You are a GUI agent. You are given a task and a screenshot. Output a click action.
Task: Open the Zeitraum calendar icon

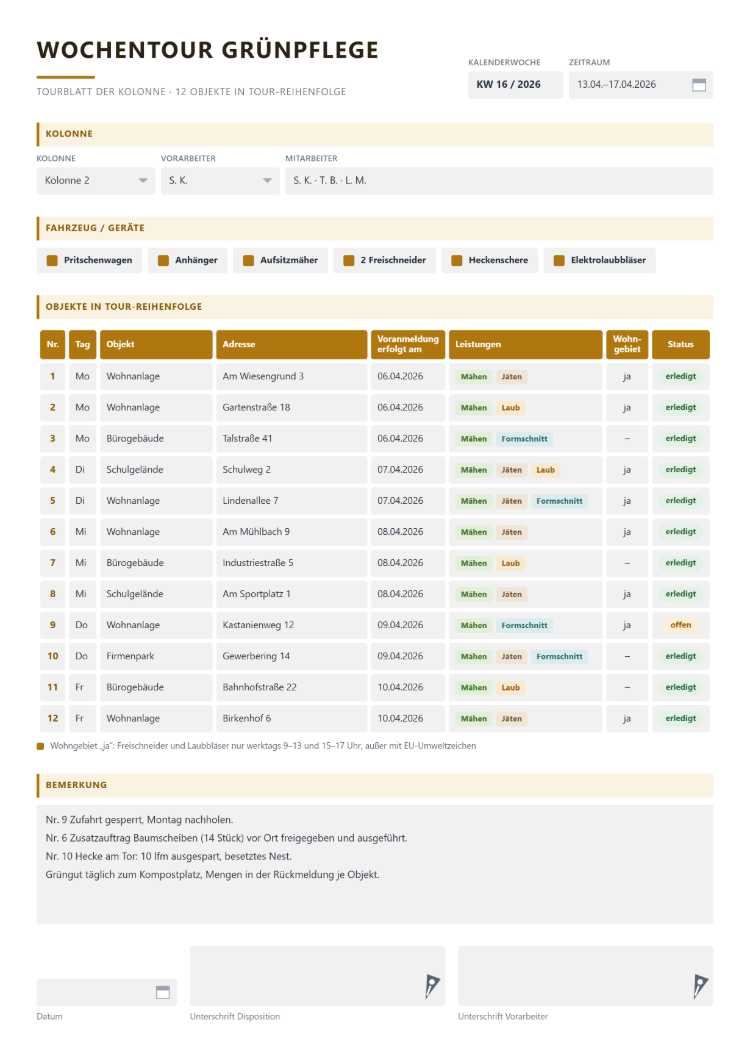point(699,85)
